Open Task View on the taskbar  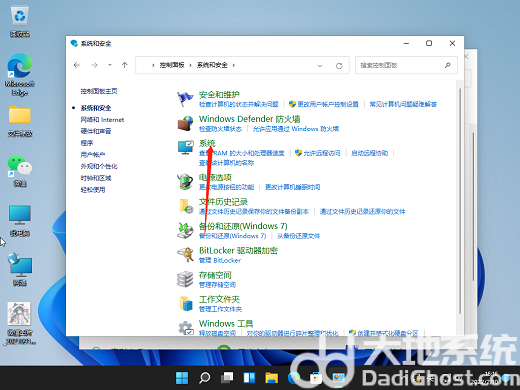pos(227,378)
